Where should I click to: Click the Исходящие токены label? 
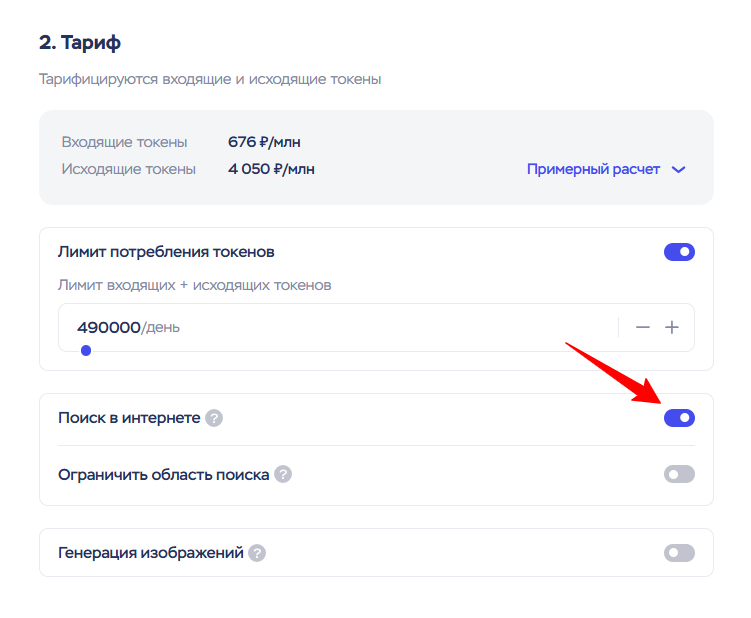pos(128,169)
